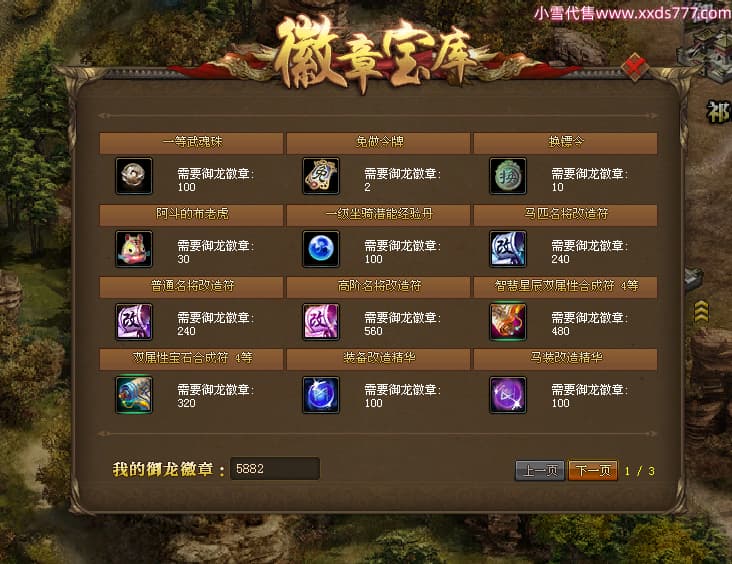Select the pink 高阶名将改造符 icon
This screenshot has width=732, height=564.
[321, 322]
